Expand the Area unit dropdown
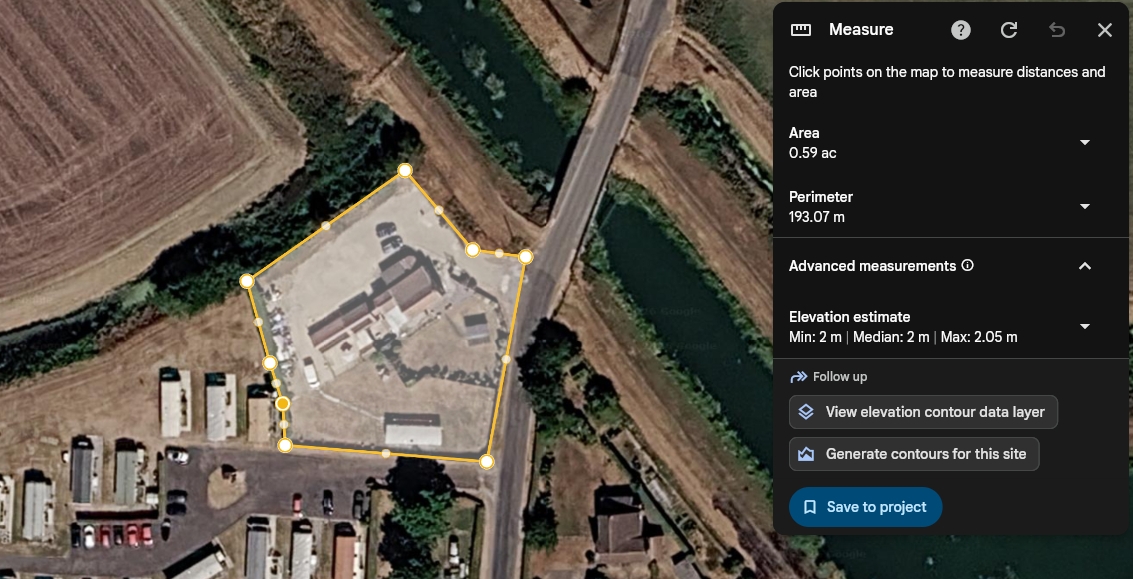 [1085, 142]
